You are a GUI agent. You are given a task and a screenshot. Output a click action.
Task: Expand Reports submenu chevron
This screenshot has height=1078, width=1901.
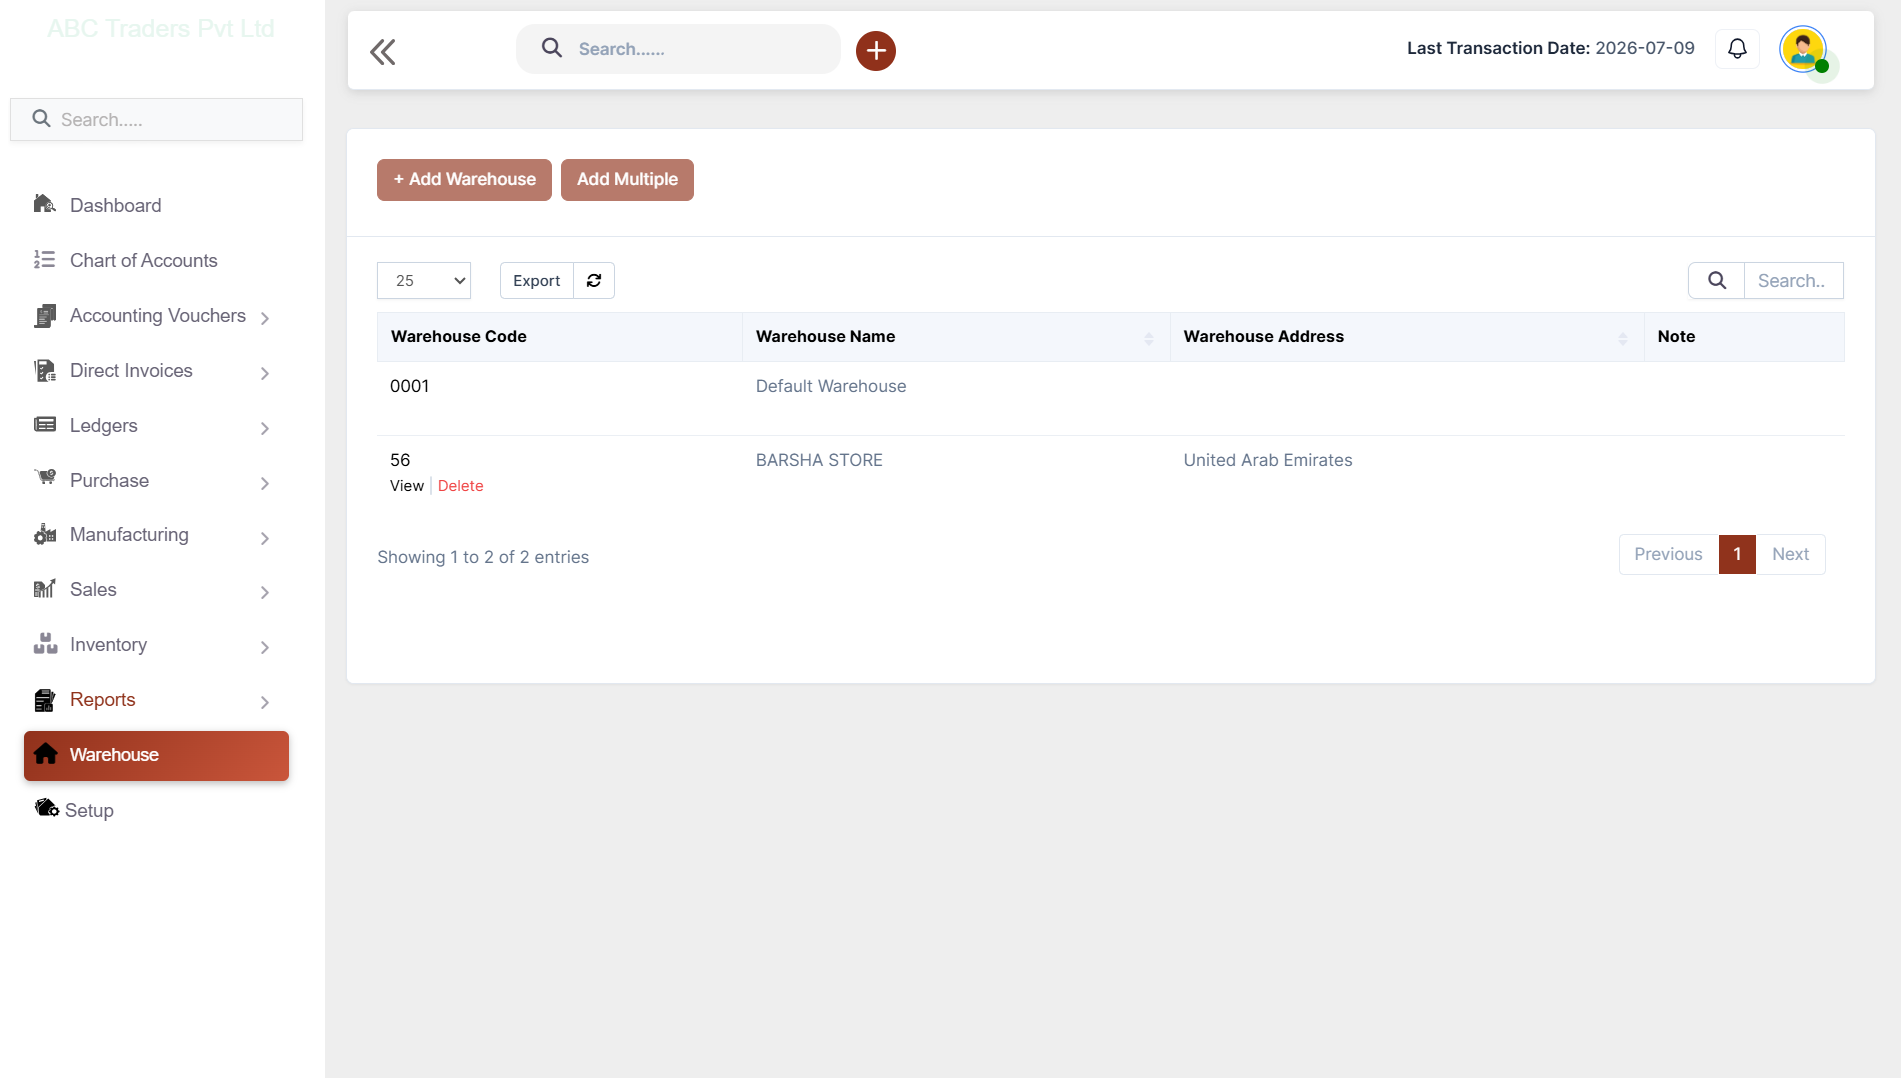265,702
